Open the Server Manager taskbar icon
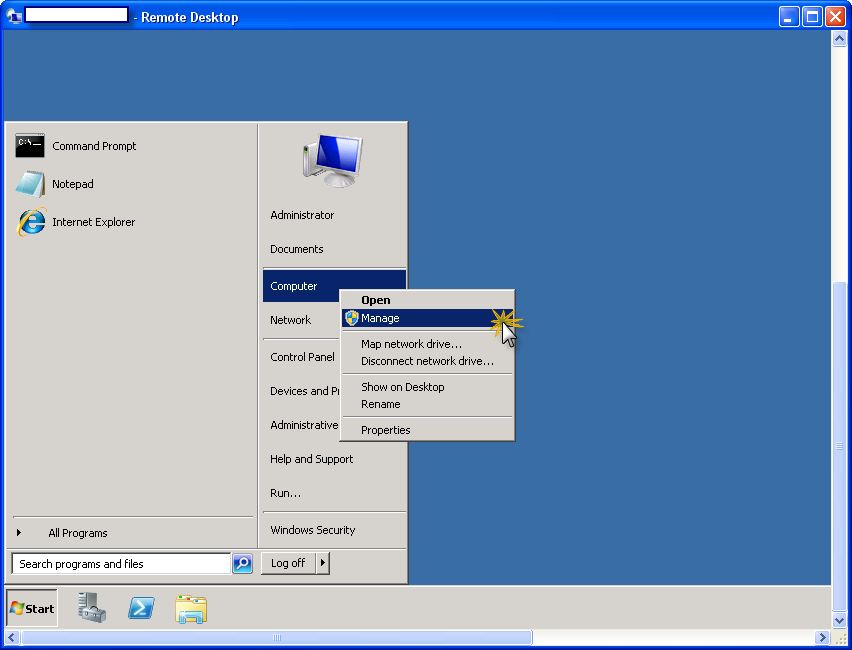Viewport: 852px width, 650px height. pos(91,608)
